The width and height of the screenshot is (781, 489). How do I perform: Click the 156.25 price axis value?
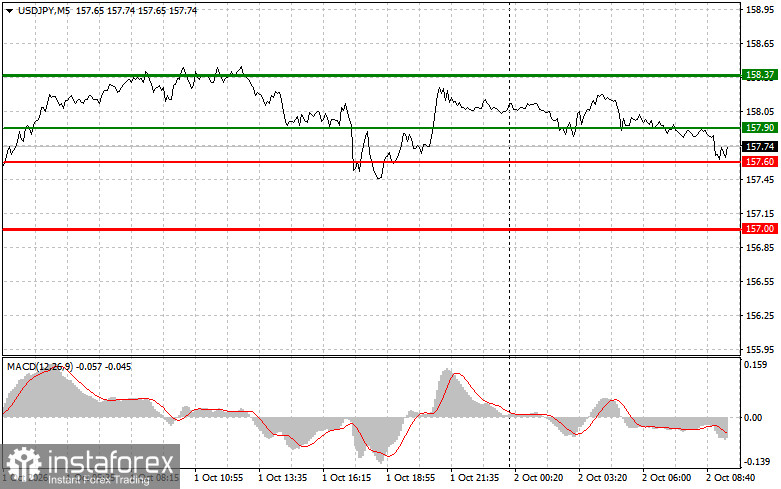click(760, 316)
